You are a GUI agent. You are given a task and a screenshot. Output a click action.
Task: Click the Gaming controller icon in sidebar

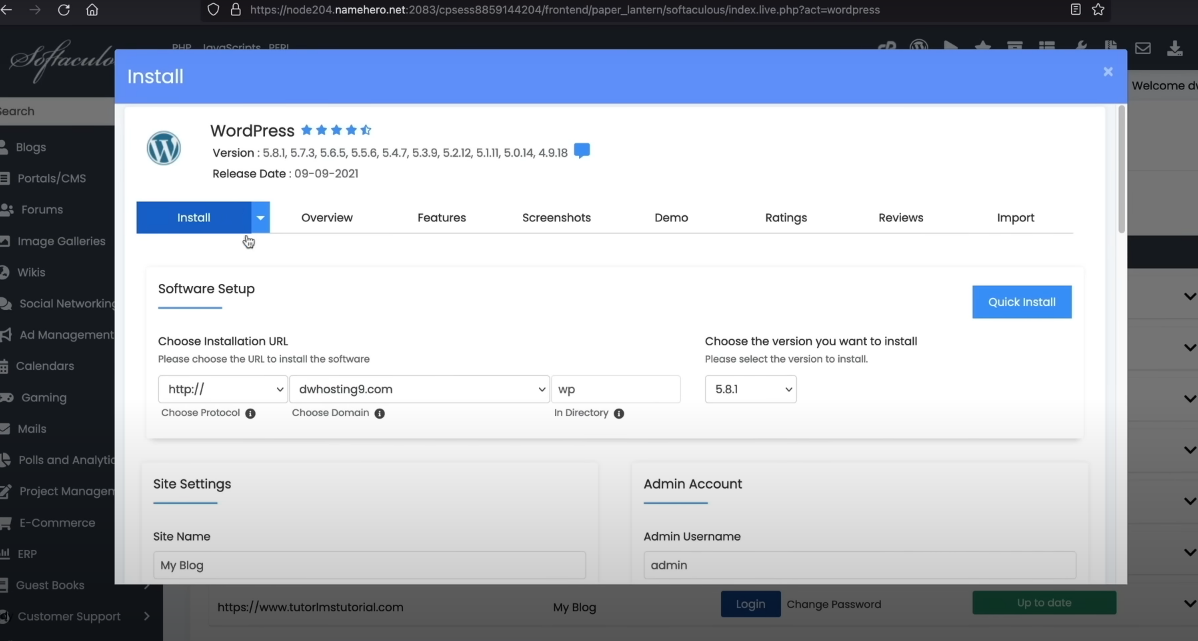click(6, 397)
